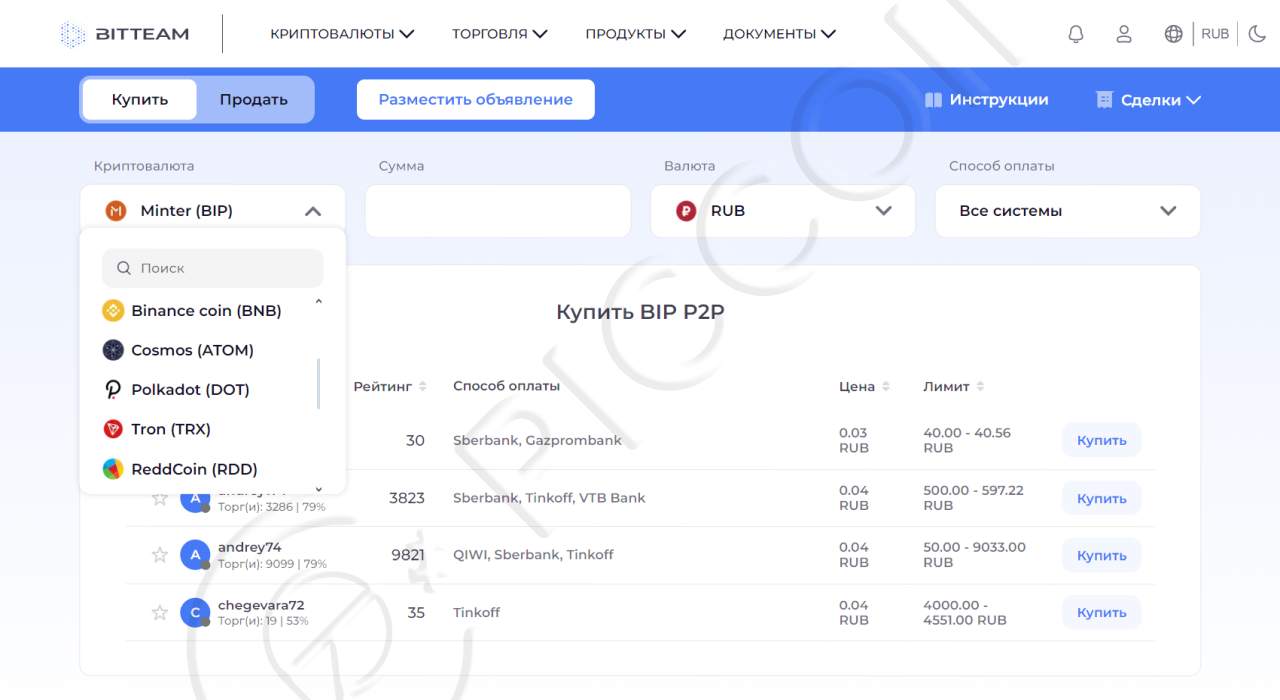Click the RUB ruble currency icon
Screen dimensions: 1280x700
(686, 211)
